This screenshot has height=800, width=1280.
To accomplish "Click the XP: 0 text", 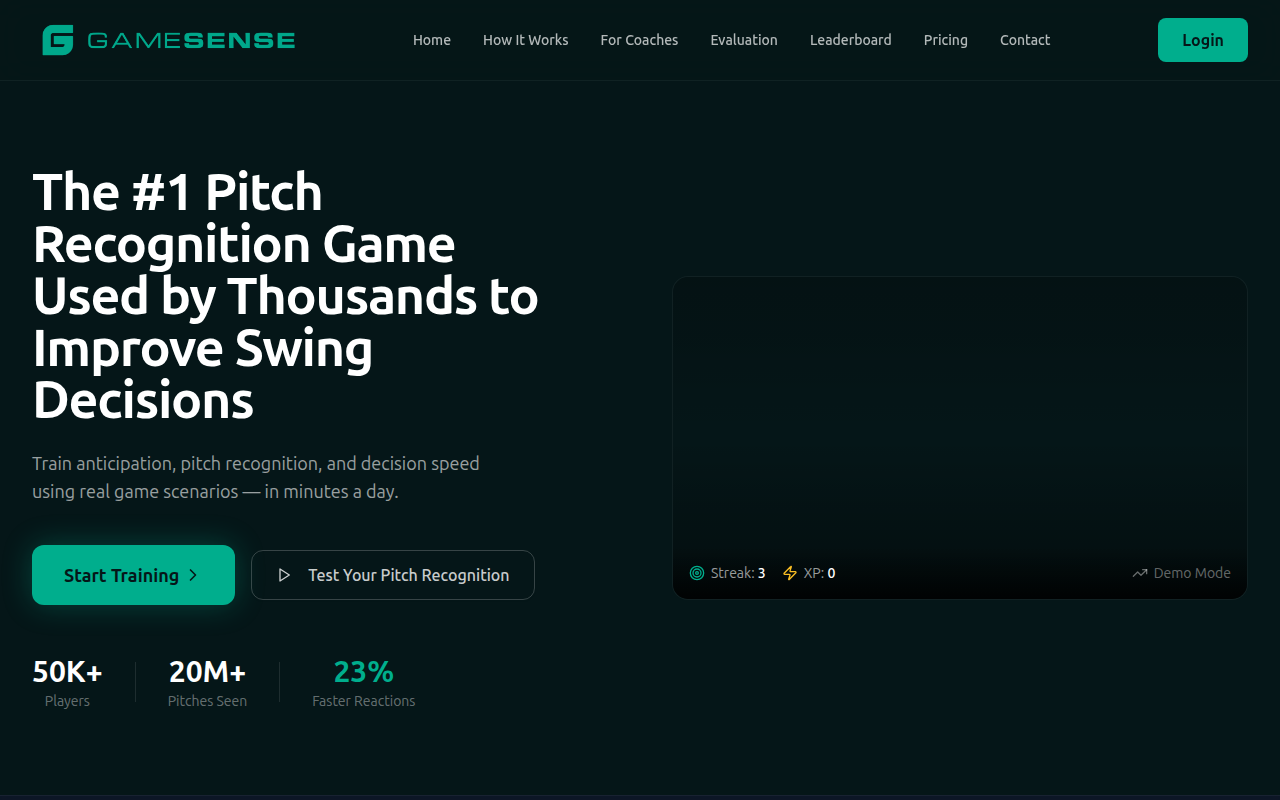I will 819,573.
